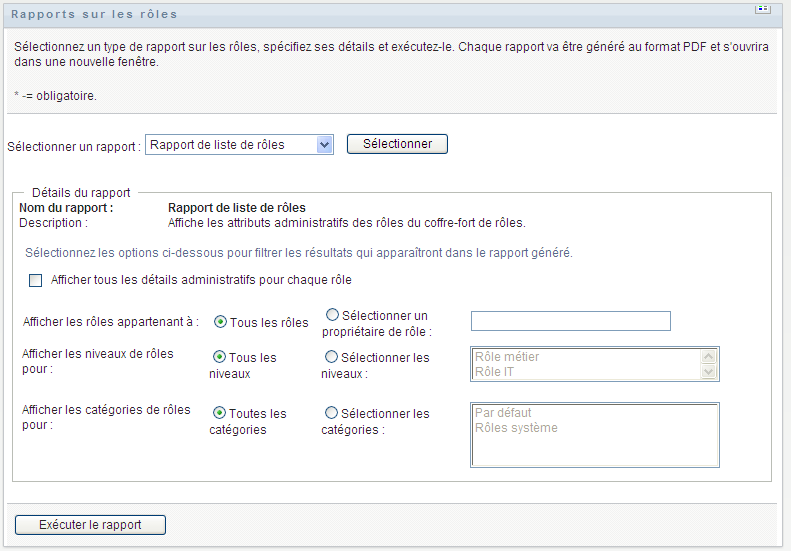Click the levels list scroll down arrow
This screenshot has width=791, height=551.
(x=709, y=372)
